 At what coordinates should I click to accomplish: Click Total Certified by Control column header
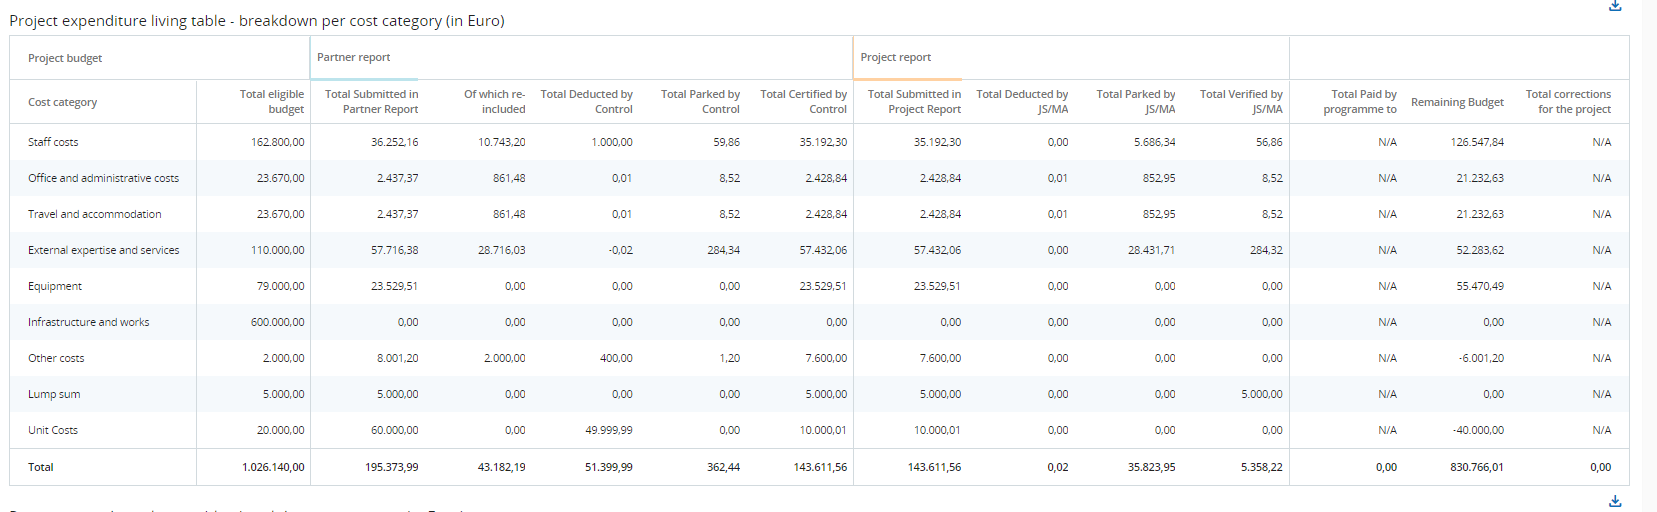coord(804,102)
